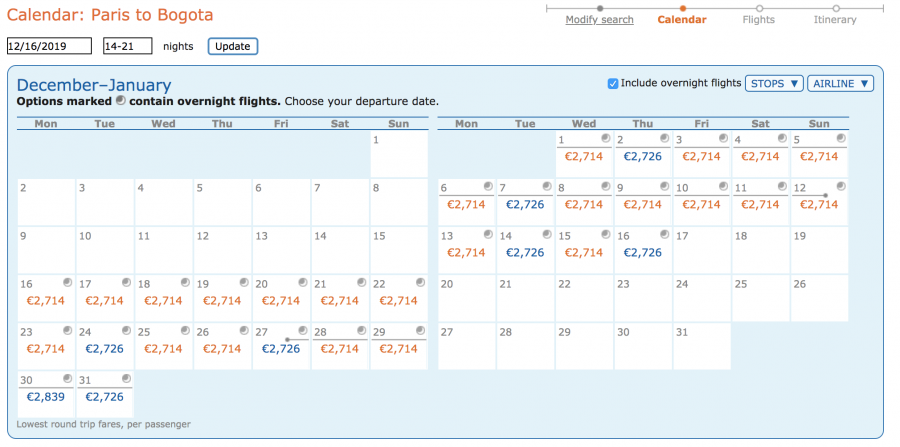900x447 pixels.
Task: Click overnight icon on December 31 cell
Action: click(126, 378)
